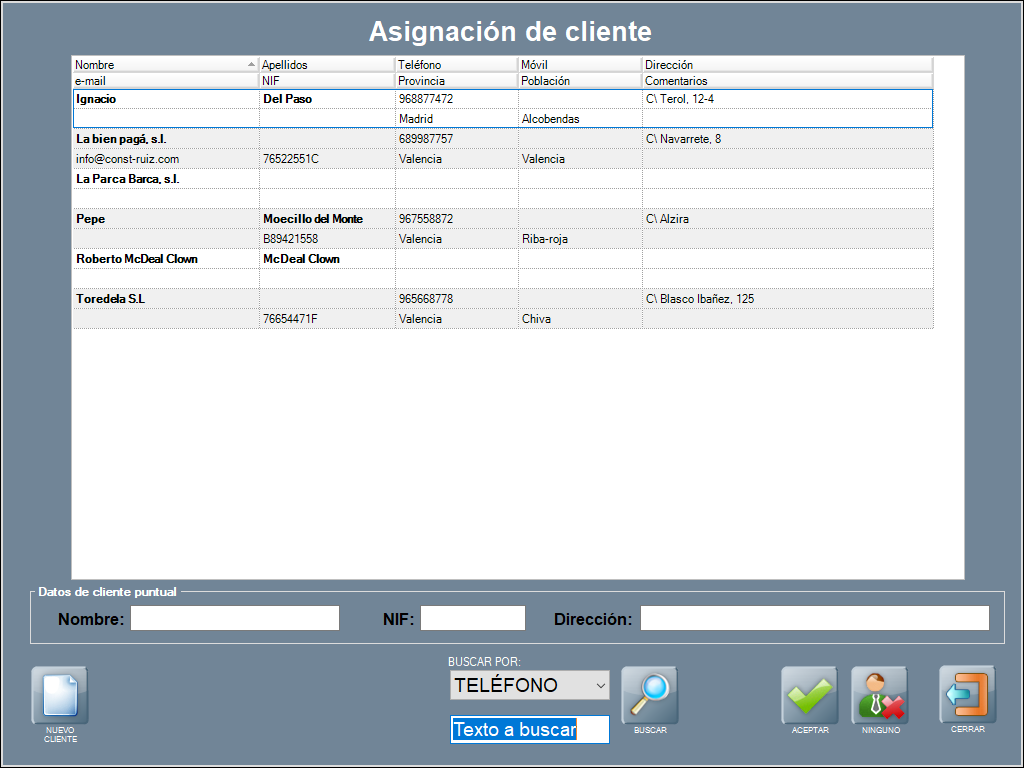Click the Texto a buscar search field
Viewport: 1024px width, 768px height.
(x=529, y=729)
